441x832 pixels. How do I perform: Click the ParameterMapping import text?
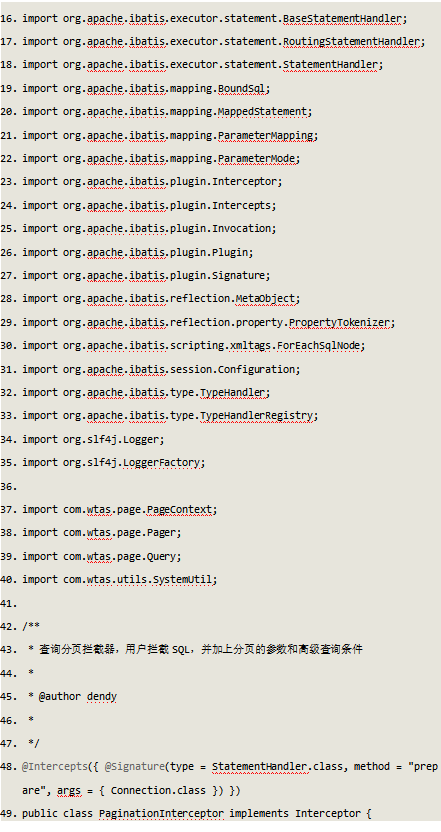[265, 135]
